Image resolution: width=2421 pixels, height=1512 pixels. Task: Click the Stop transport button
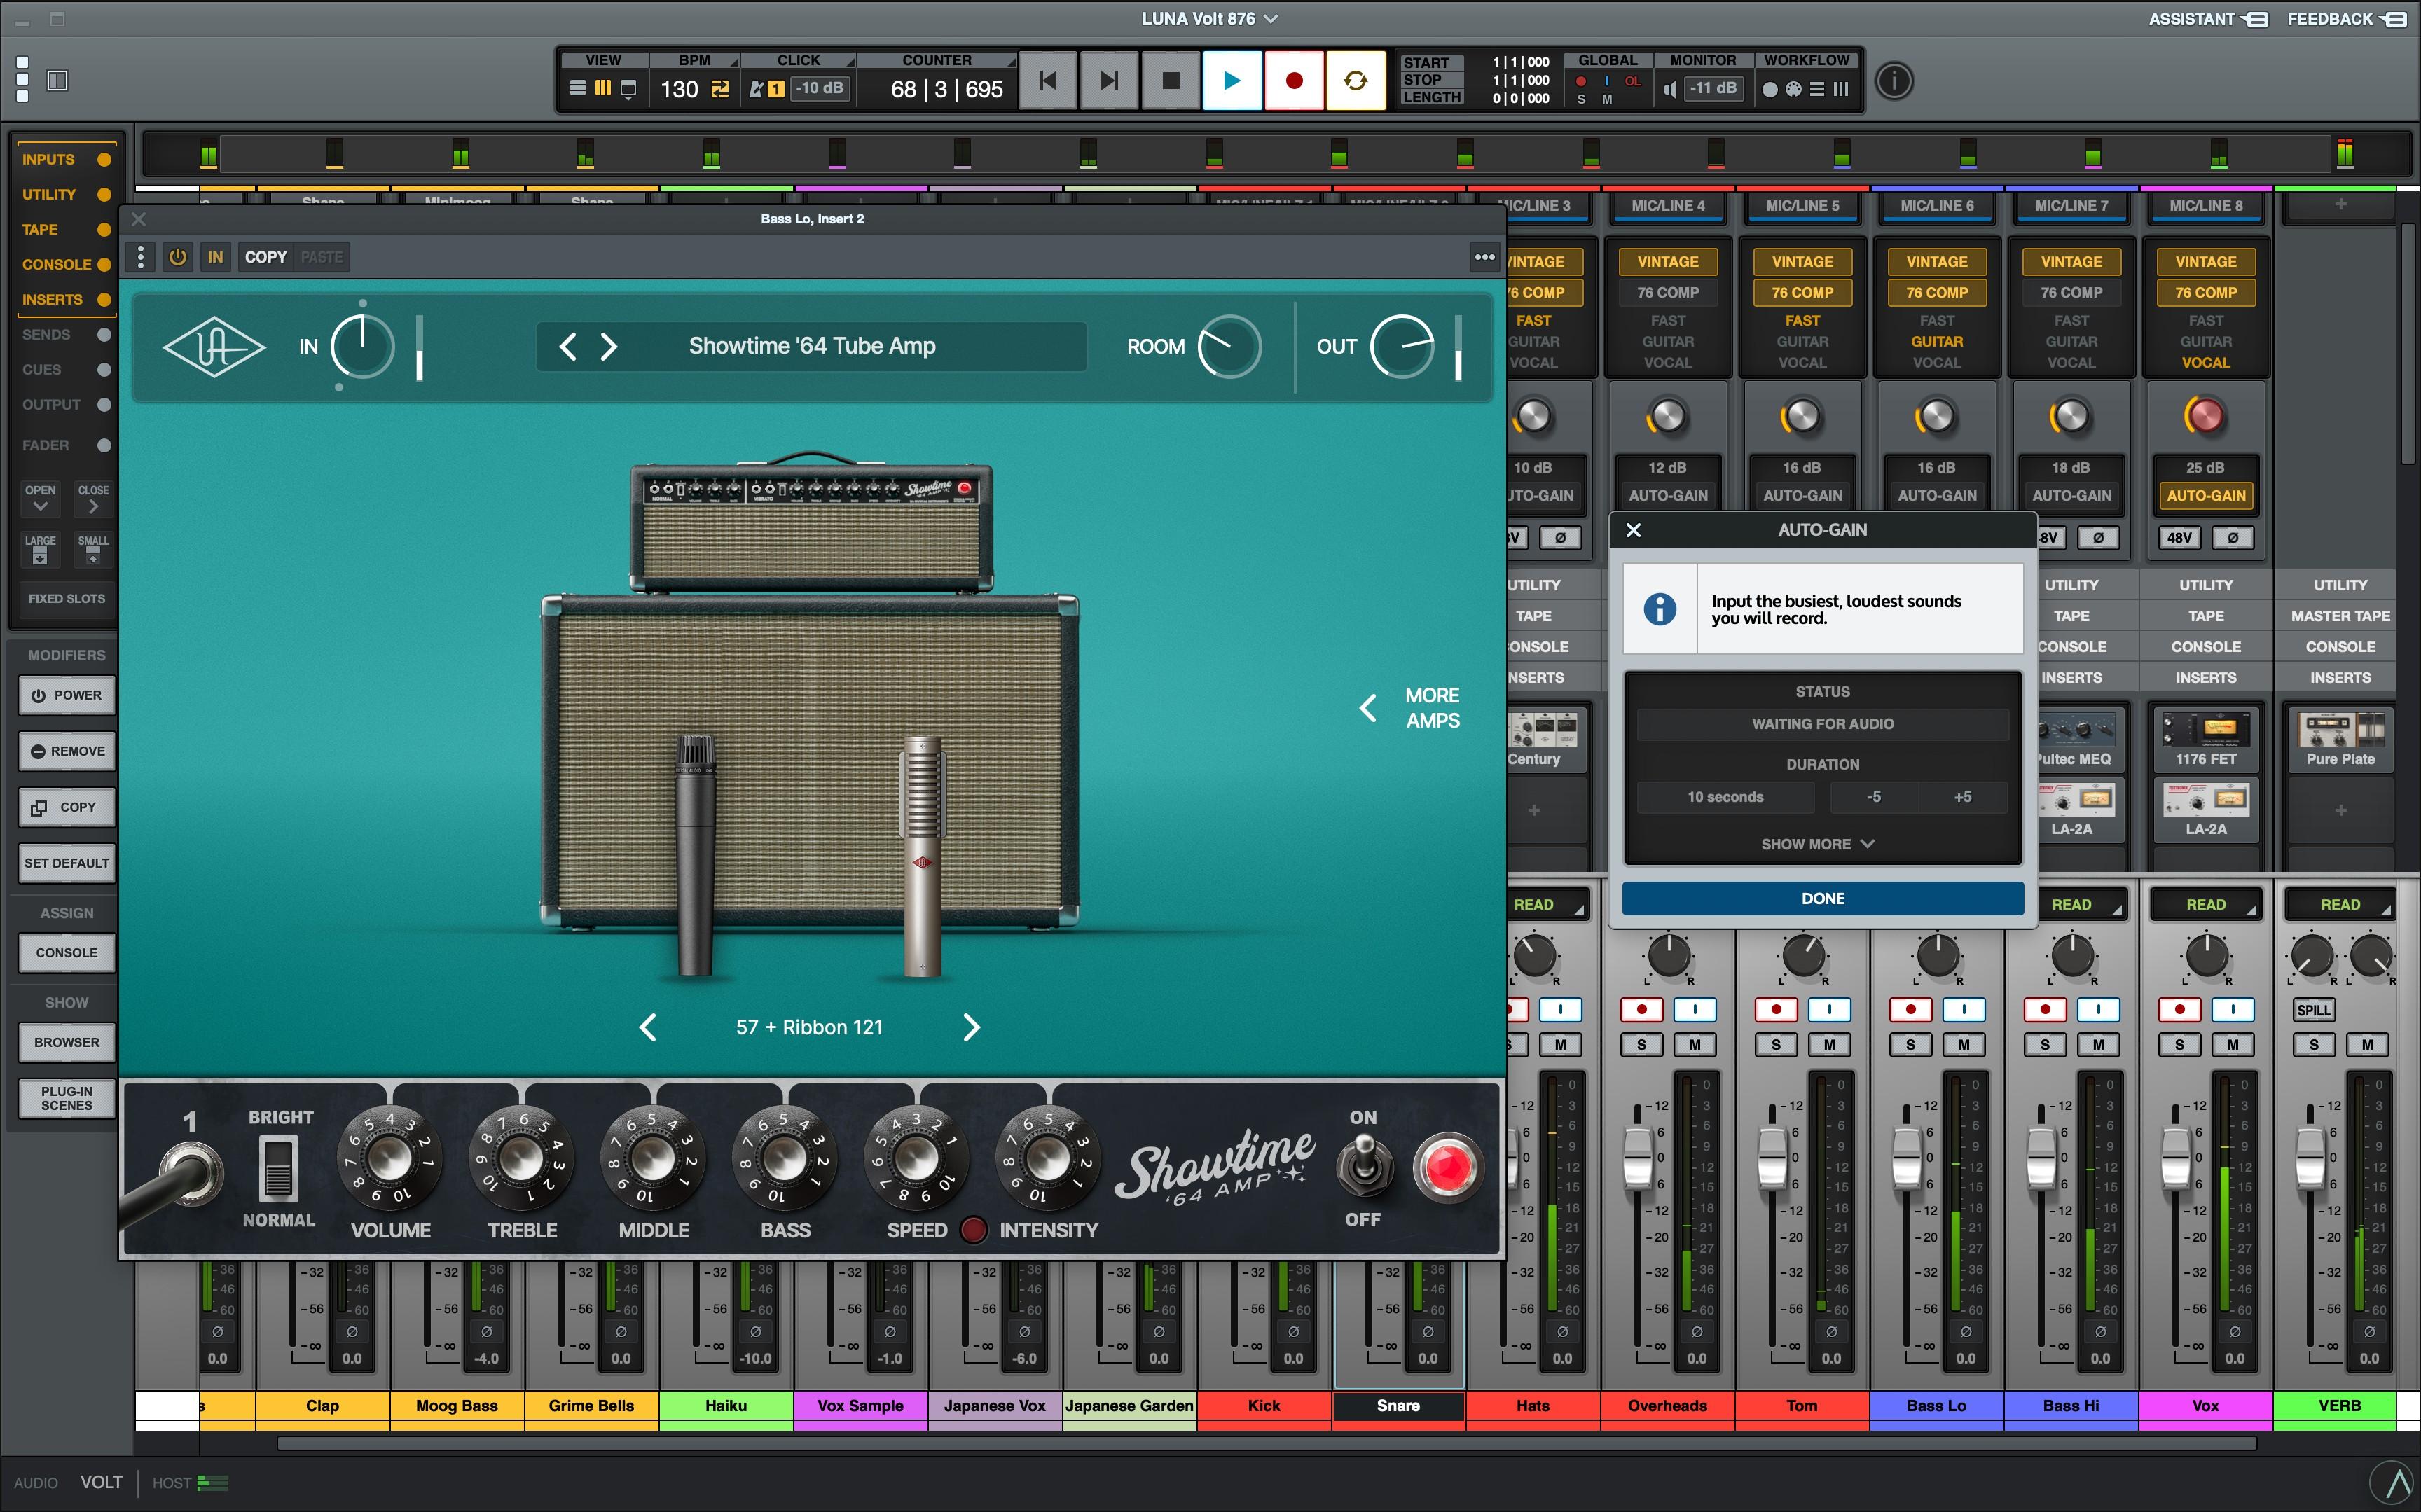[x=1171, y=81]
